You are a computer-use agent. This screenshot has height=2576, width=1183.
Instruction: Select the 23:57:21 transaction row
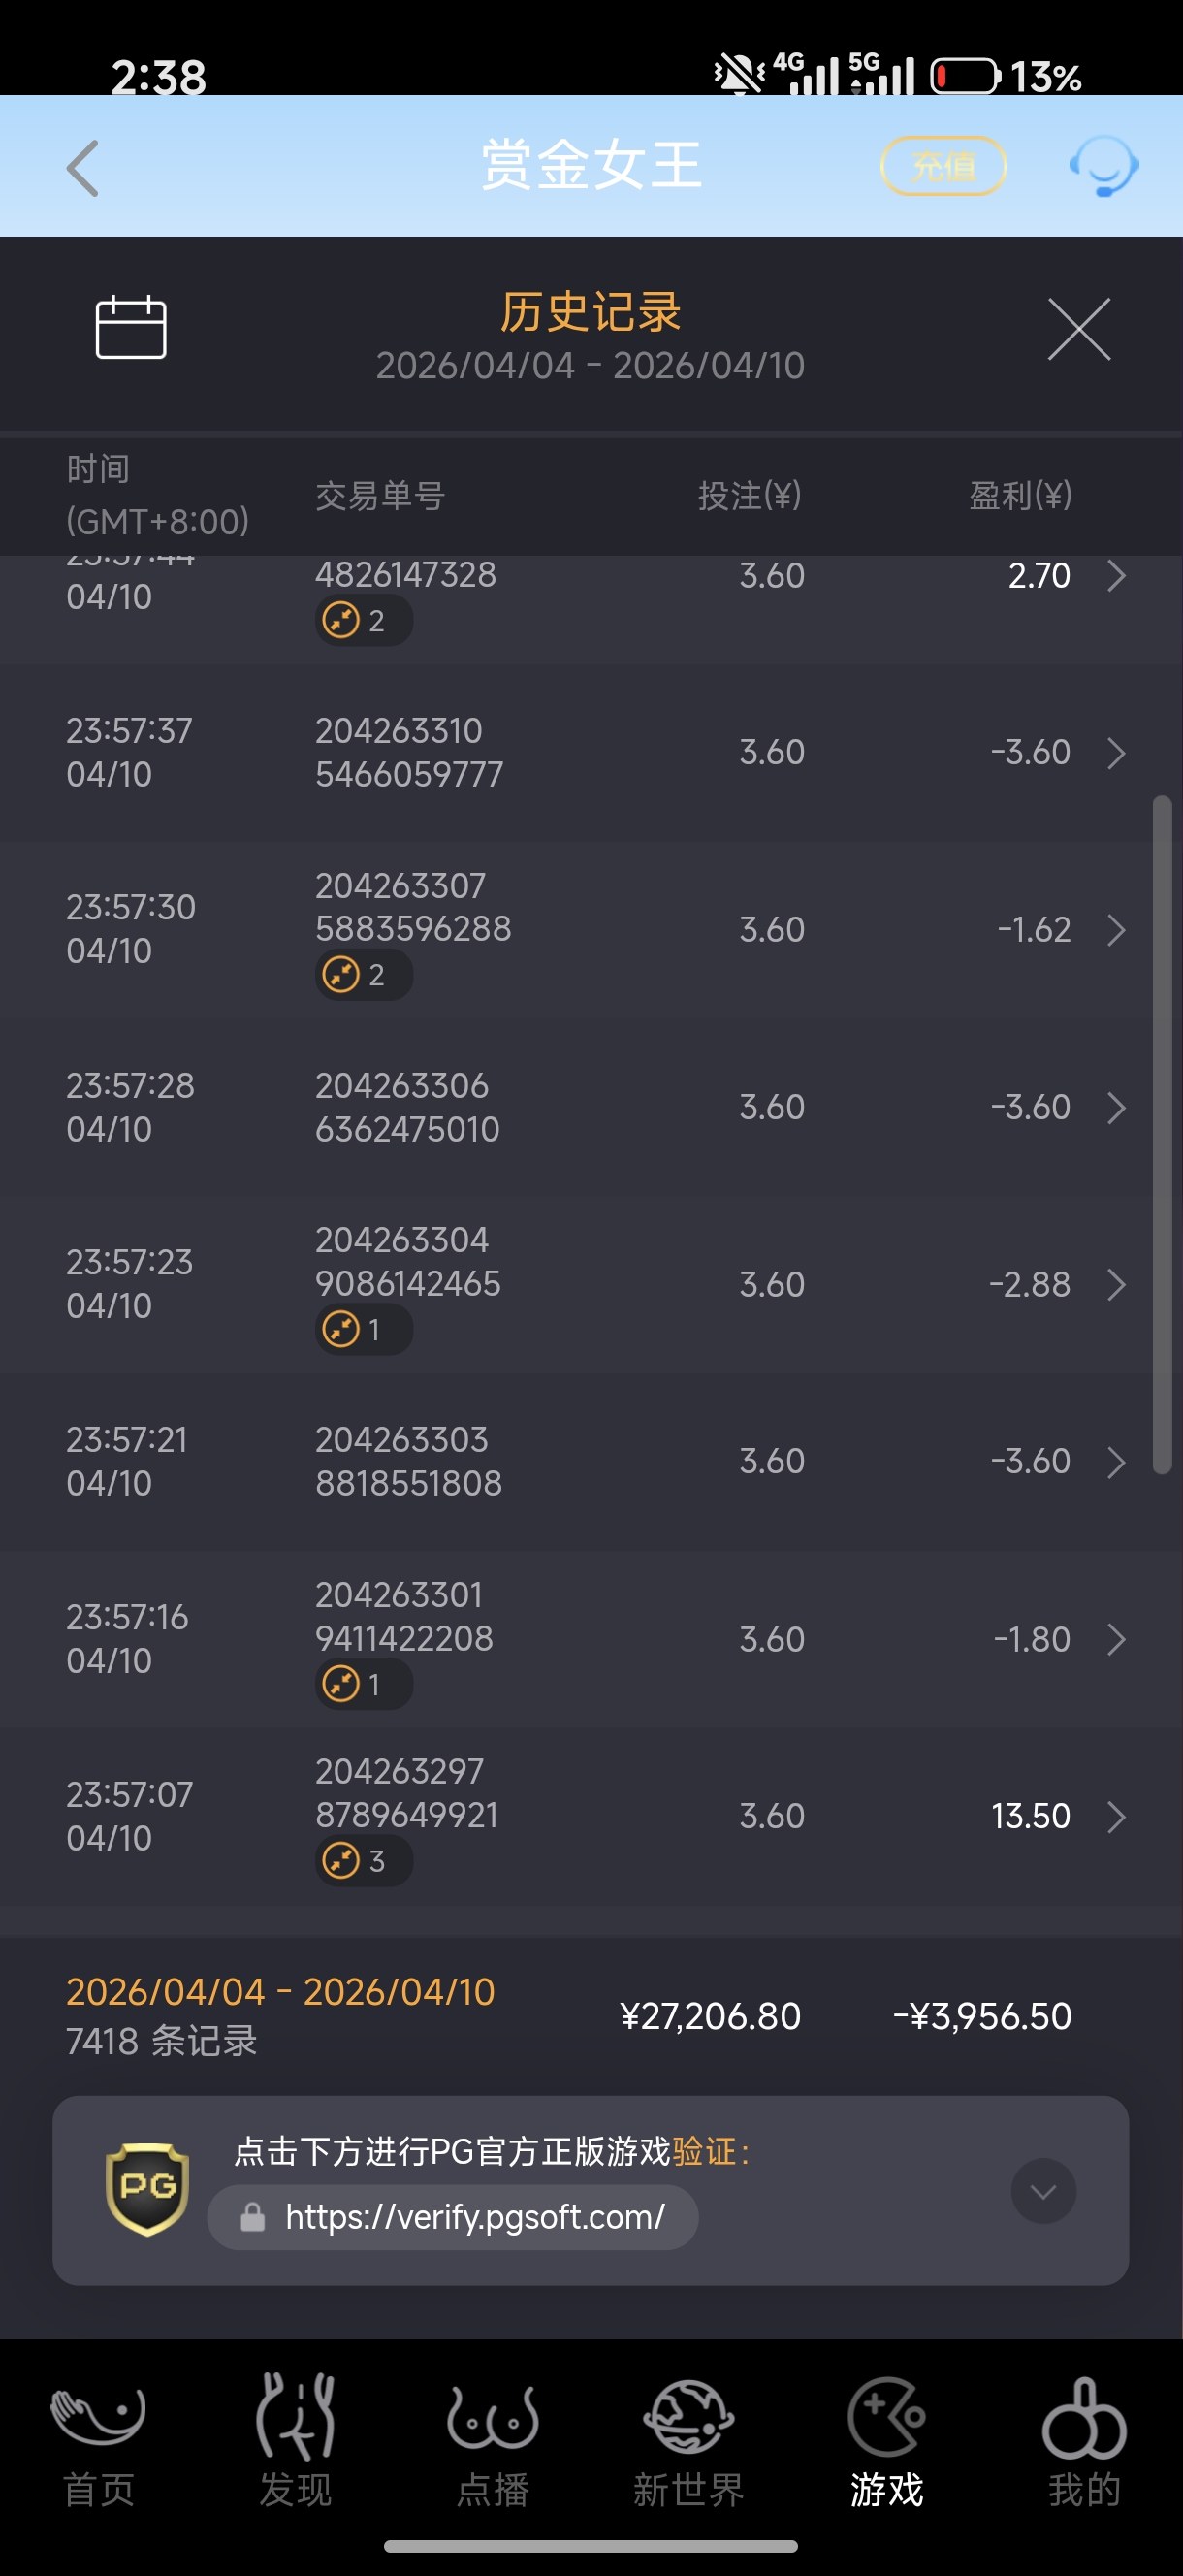pyautogui.click(x=590, y=1461)
